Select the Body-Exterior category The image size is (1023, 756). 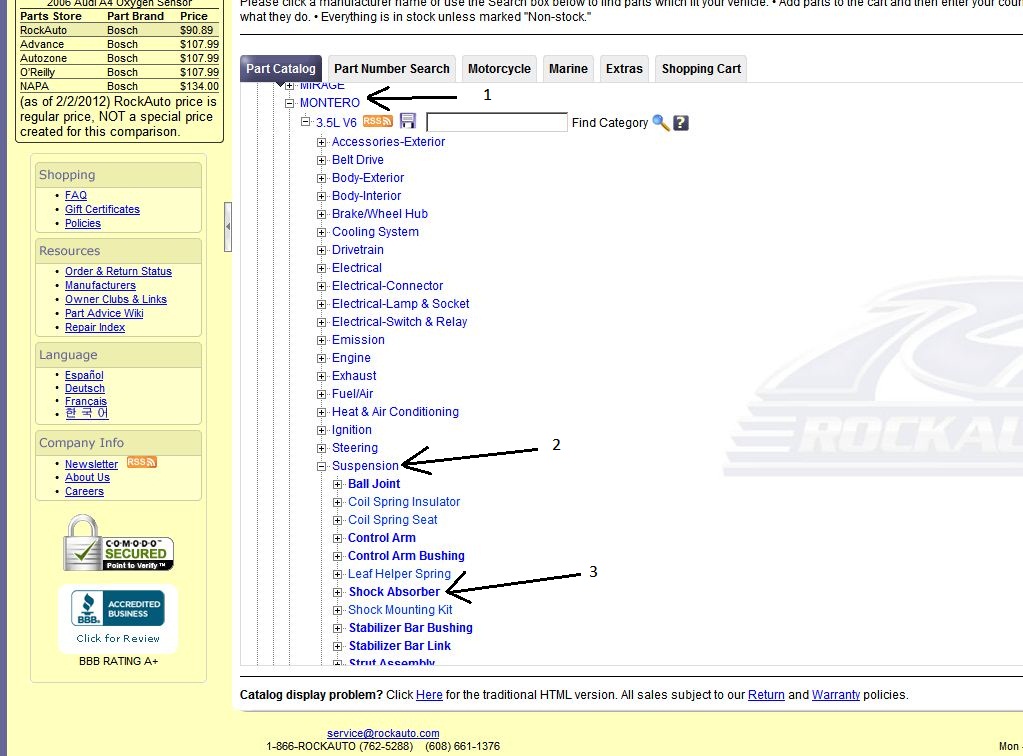[x=368, y=178]
